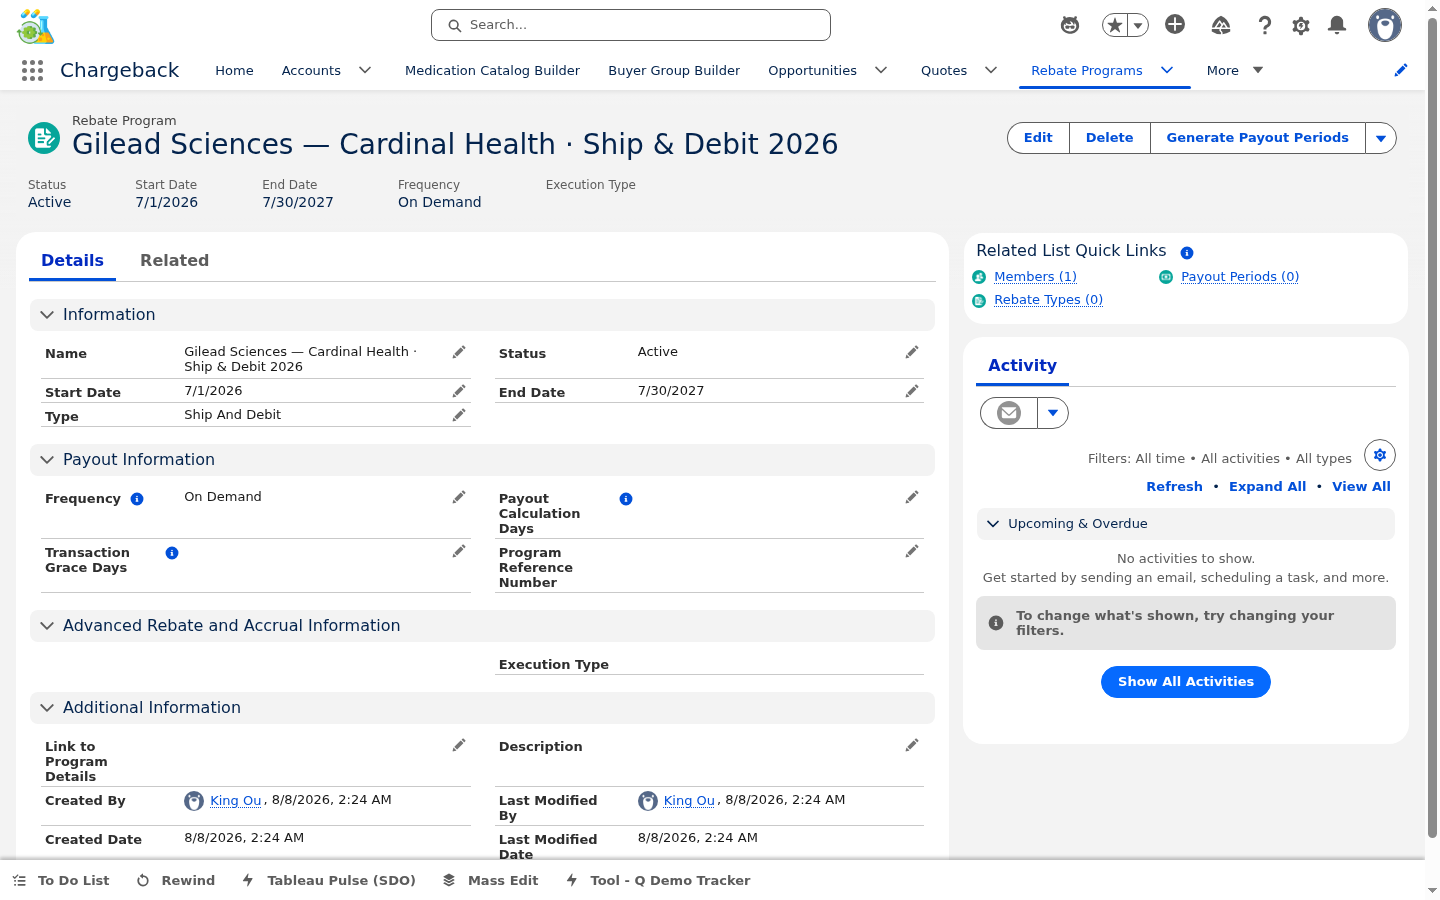The height and width of the screenshot is (900, 1440).
Task: Open the Rebate Types (0) related list
Action: tap(1048, 300)
